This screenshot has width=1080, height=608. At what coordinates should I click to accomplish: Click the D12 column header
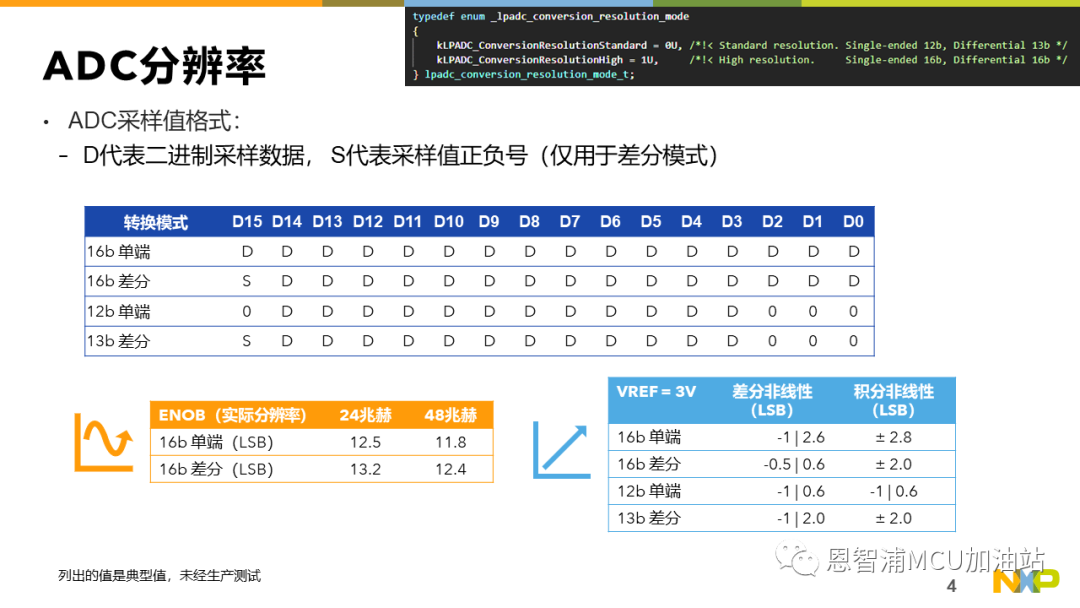click(368, 222)
